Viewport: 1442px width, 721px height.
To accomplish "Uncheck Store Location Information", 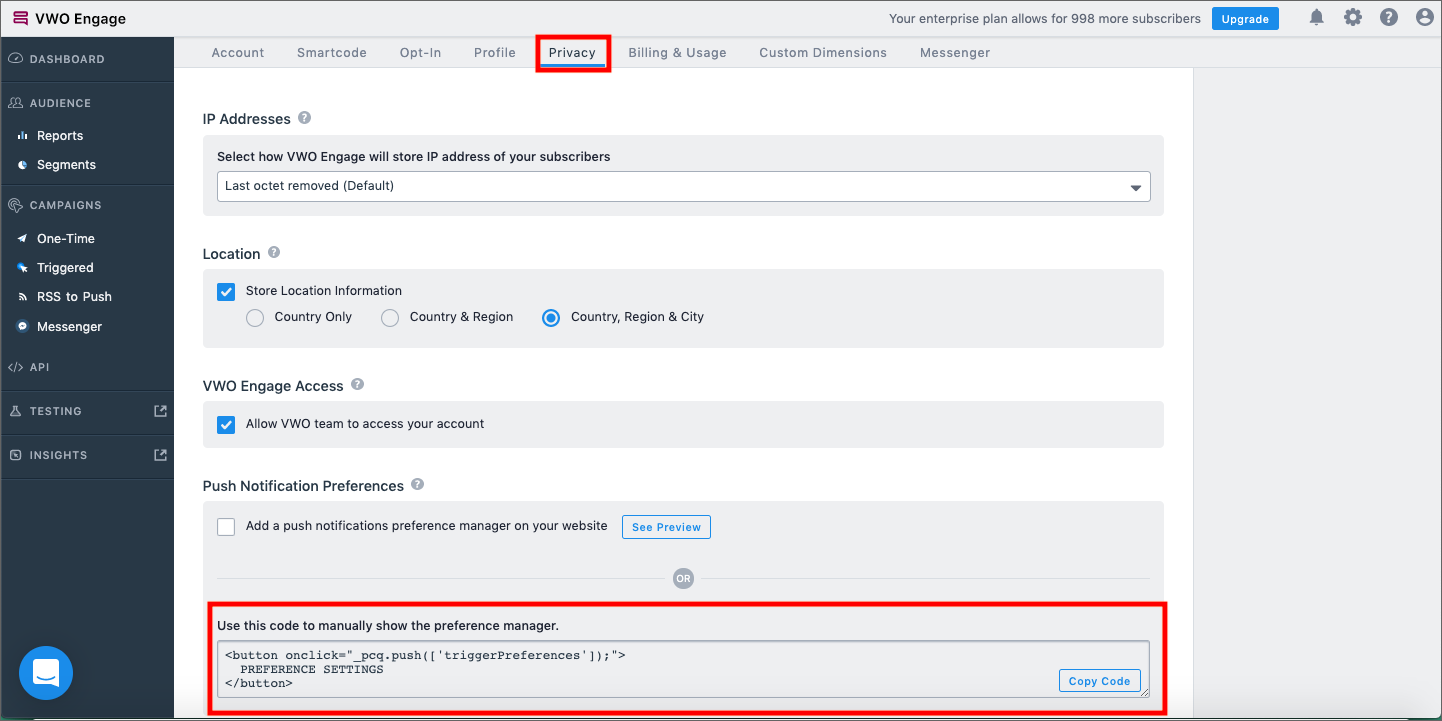I will (226, 291).
